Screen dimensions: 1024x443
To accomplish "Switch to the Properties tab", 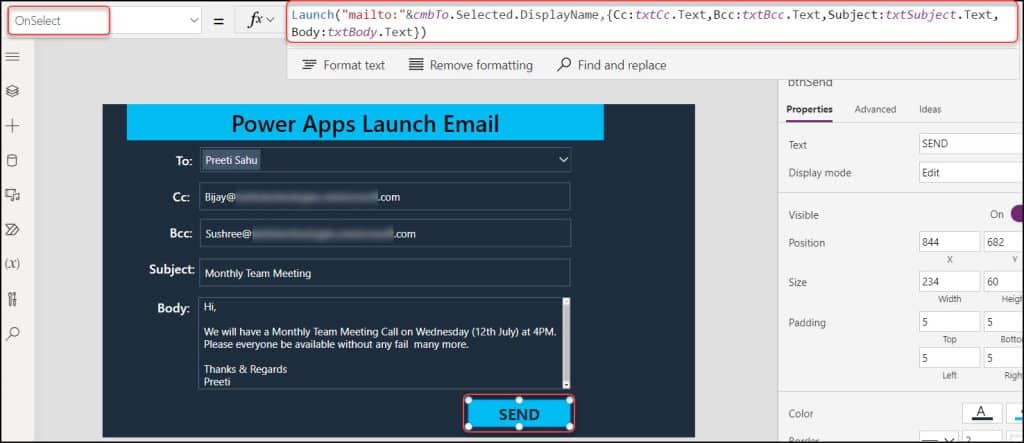I will [809, 109].
